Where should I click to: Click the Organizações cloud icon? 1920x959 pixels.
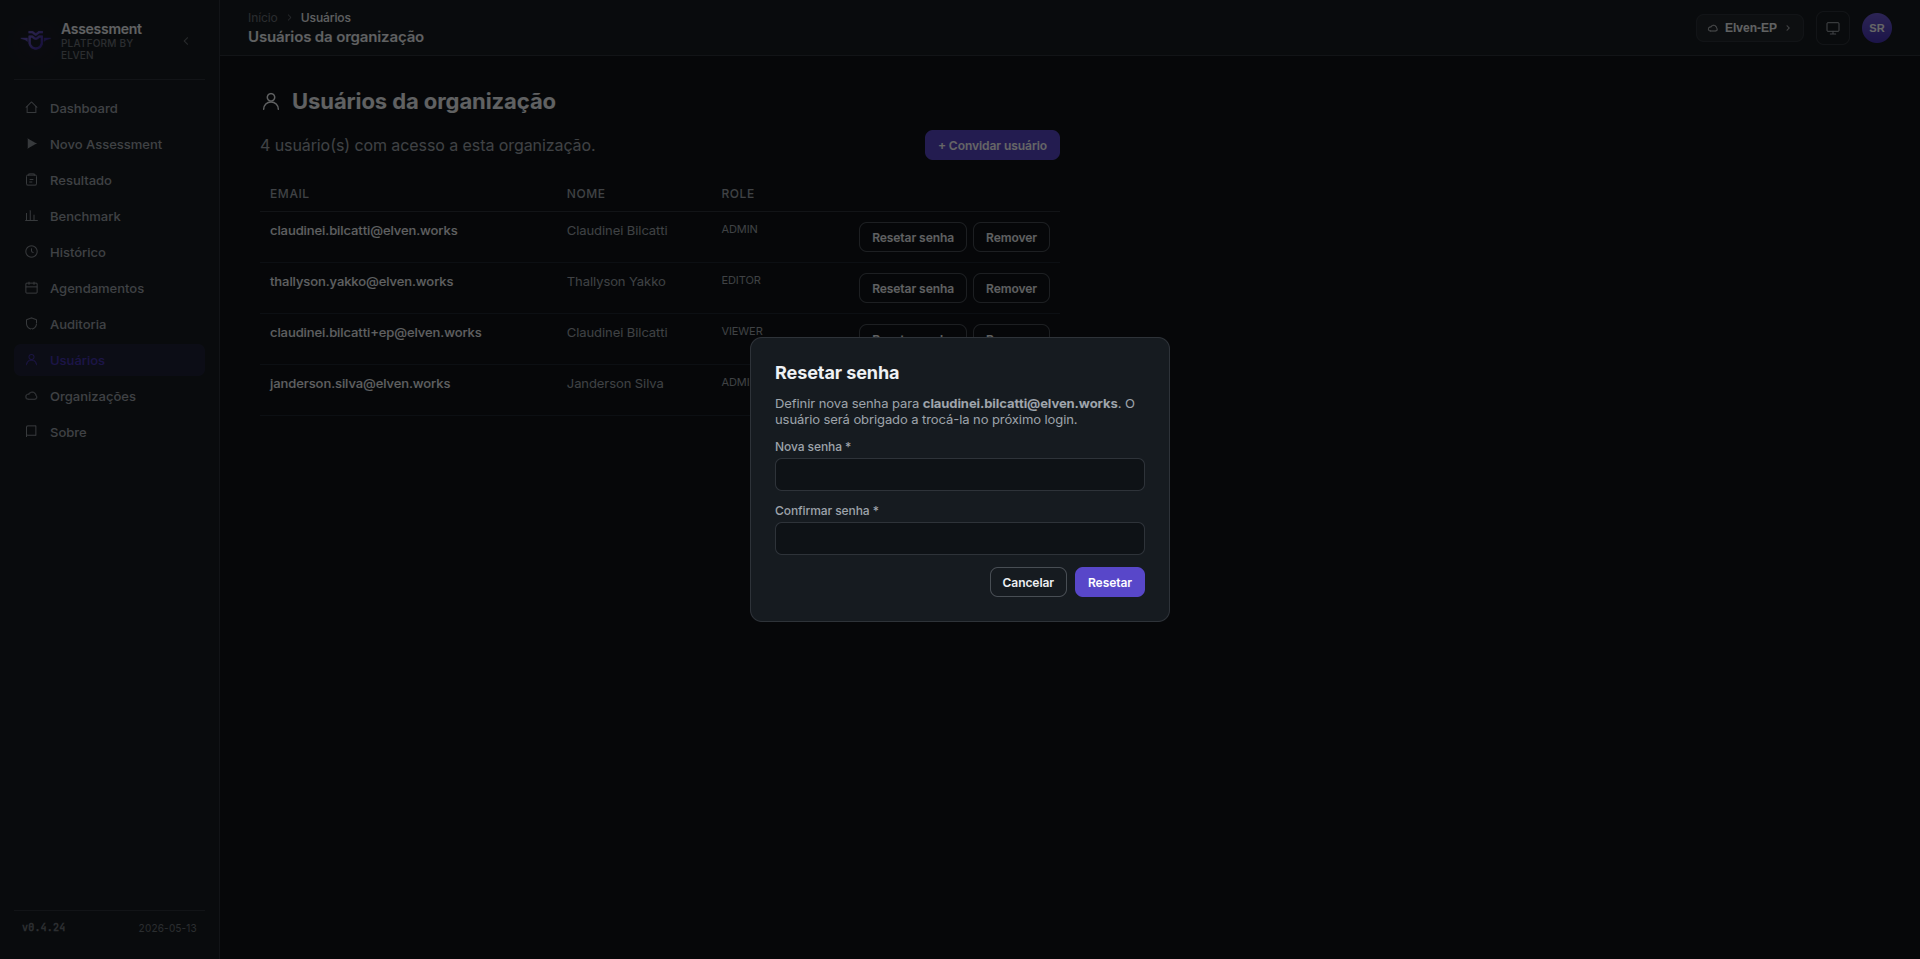pyautogui.click(x=31, y=396)
